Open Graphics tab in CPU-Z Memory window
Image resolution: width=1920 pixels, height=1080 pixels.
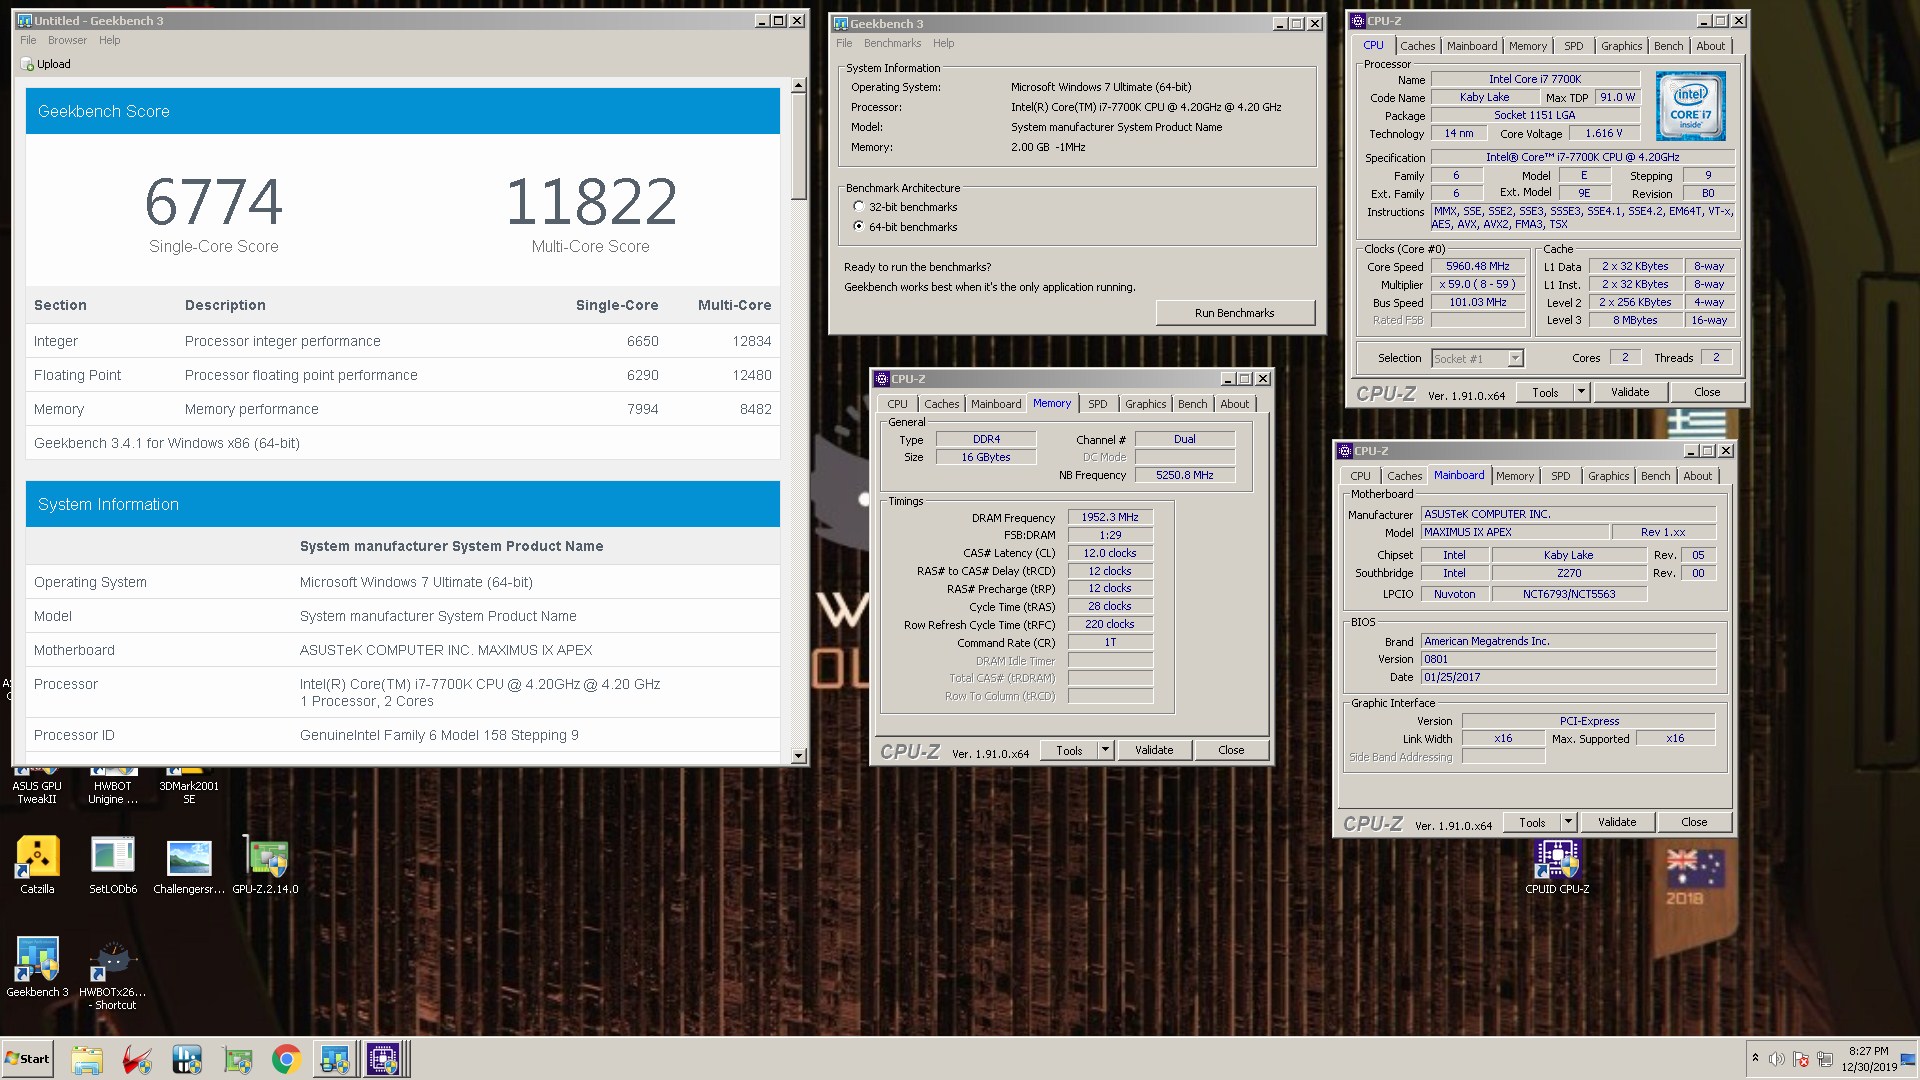click(x=1145, y=404)
